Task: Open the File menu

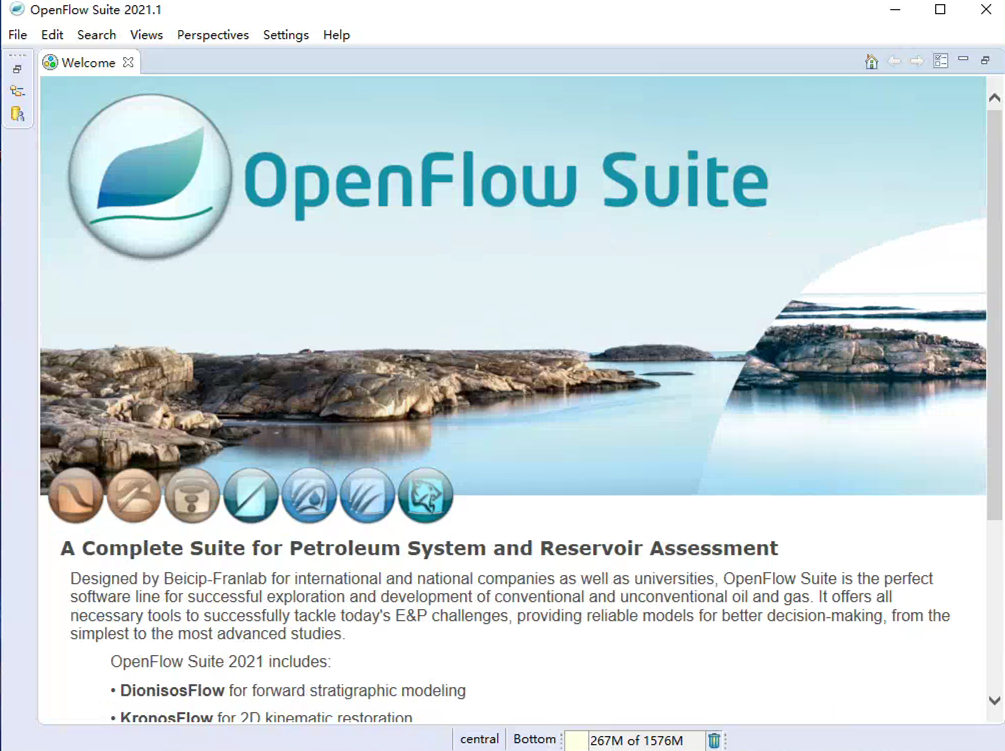Action: click(x=17, y=35)
